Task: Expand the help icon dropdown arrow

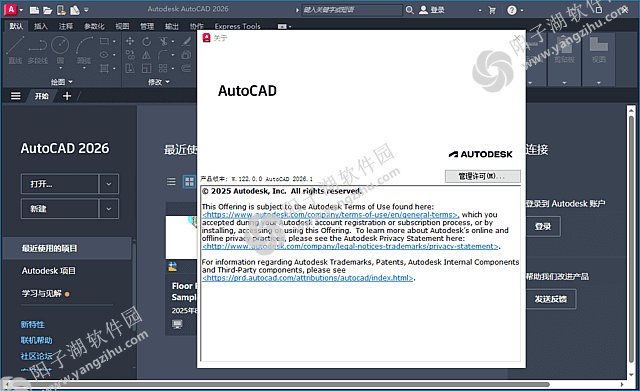Action: pos(522,11)
